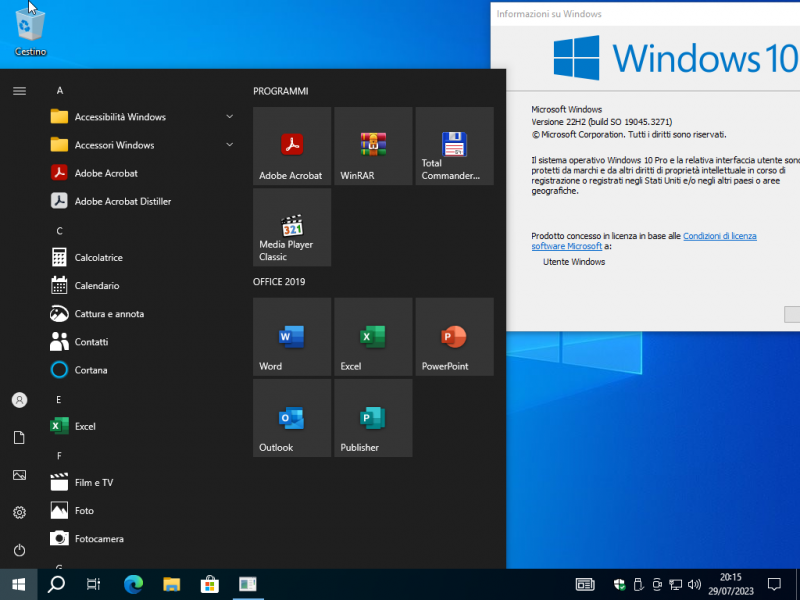The height and width of the screenshot is (600, 800).
Task: Launch the Publisher tile
Action: click(x=372, y=417)
